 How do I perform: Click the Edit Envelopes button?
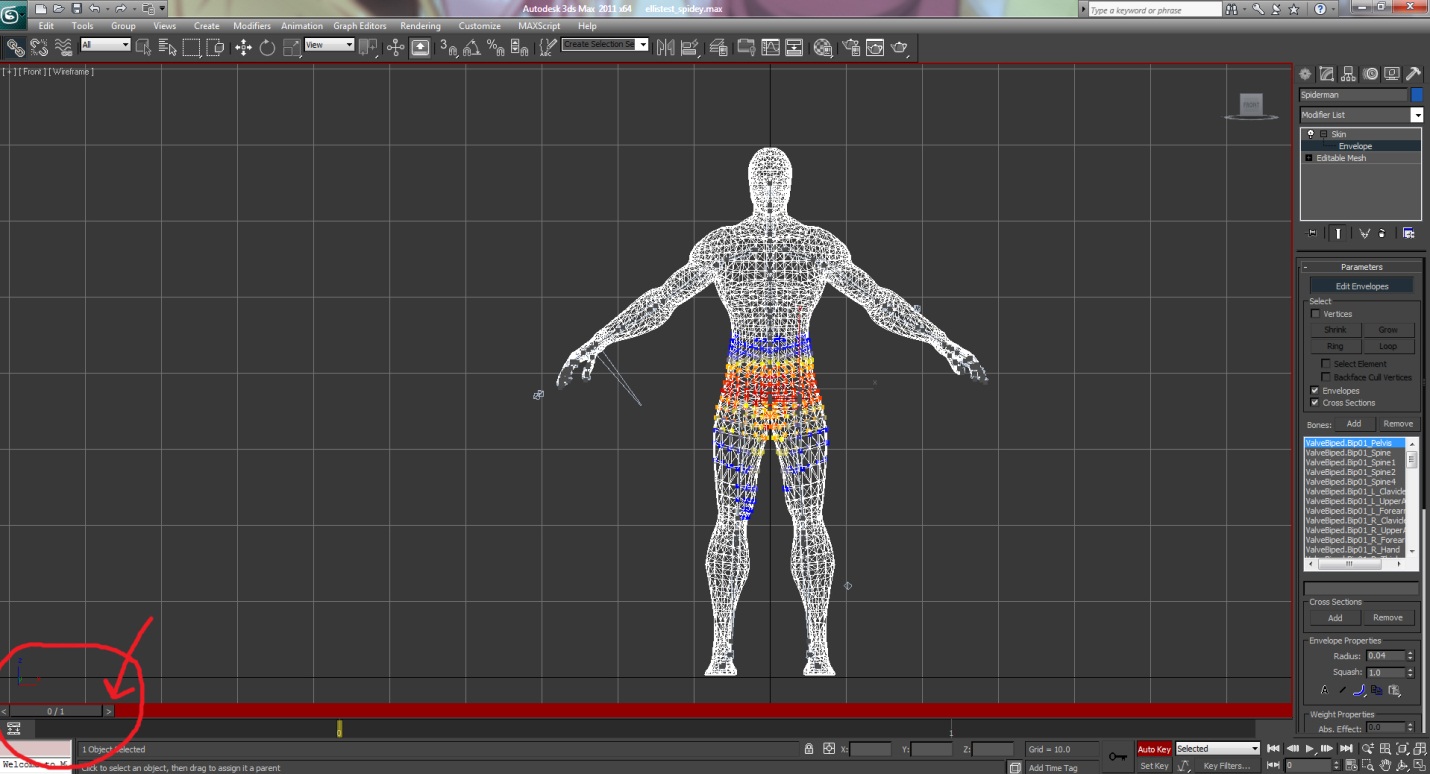(x=1361, y=286)
